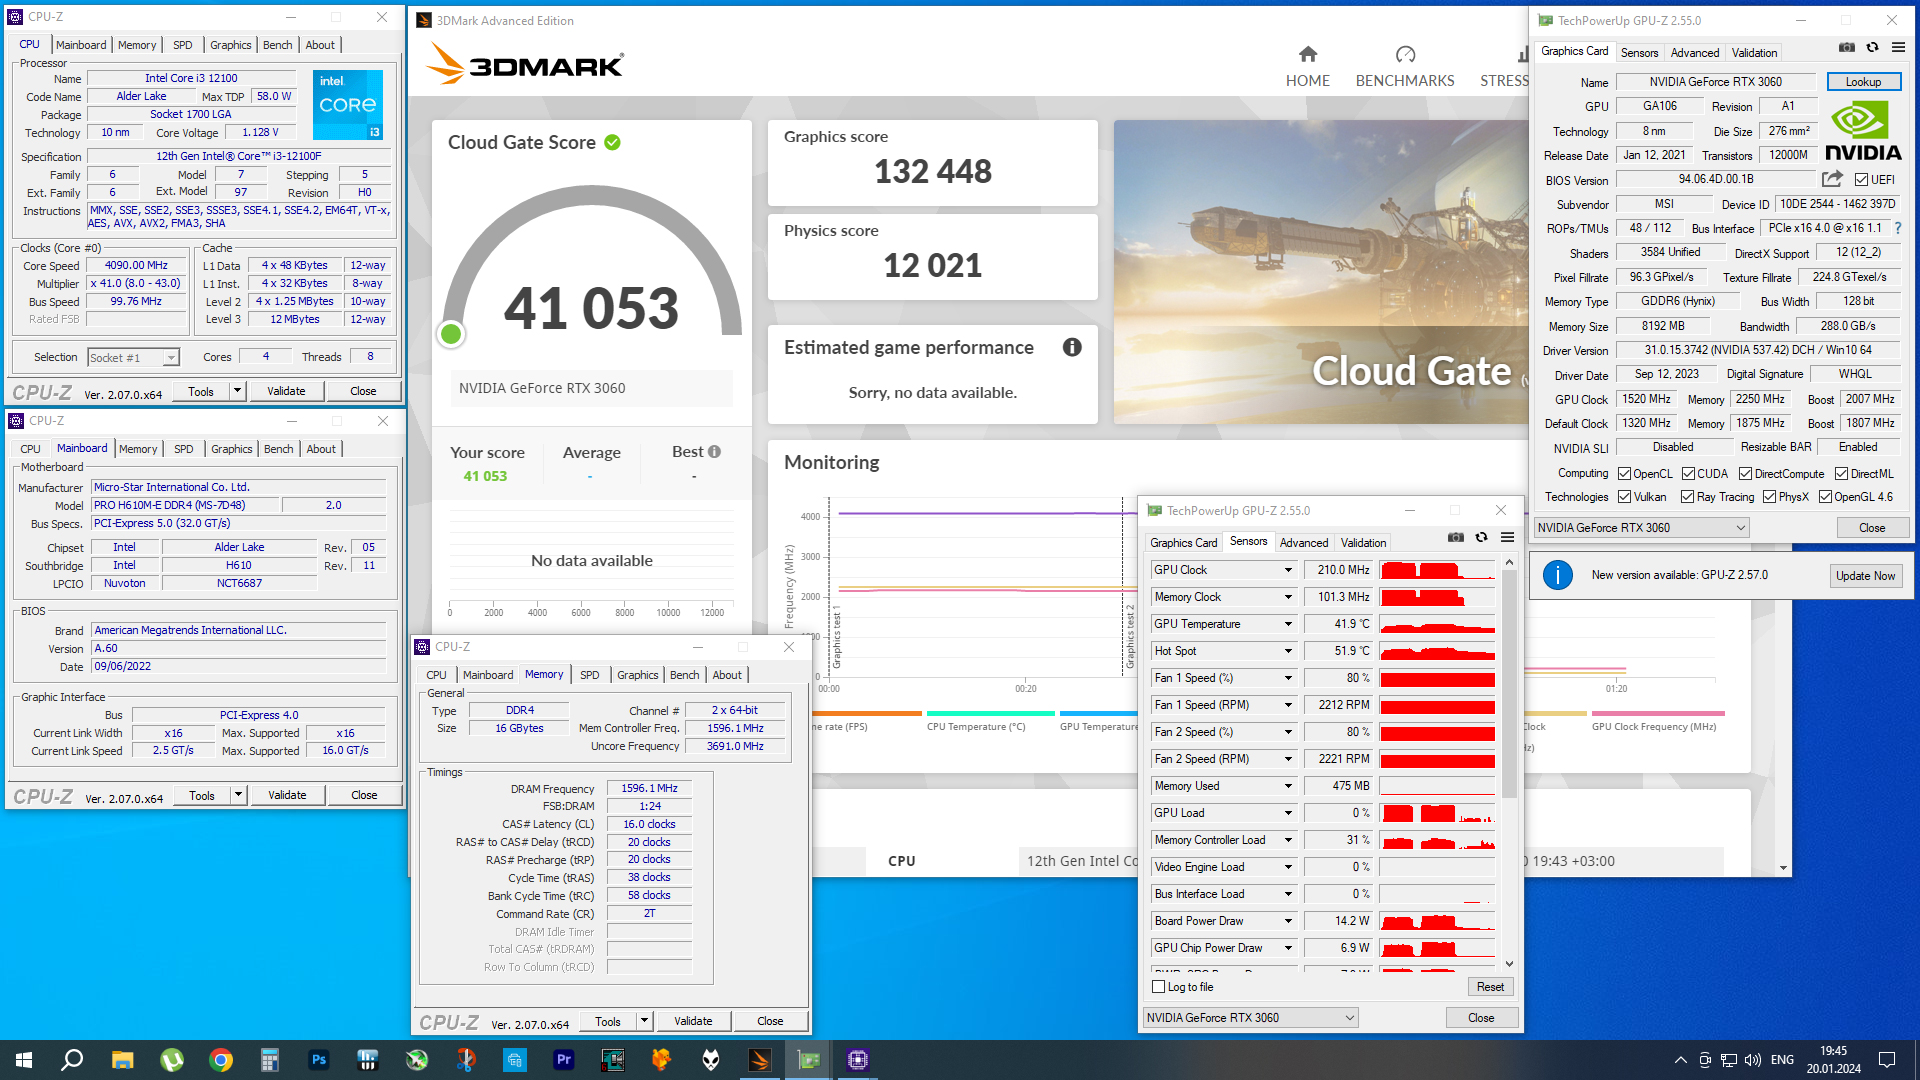Click Lookup button in GPU-Z
1920x1080 pixels.
point(1863,82)
